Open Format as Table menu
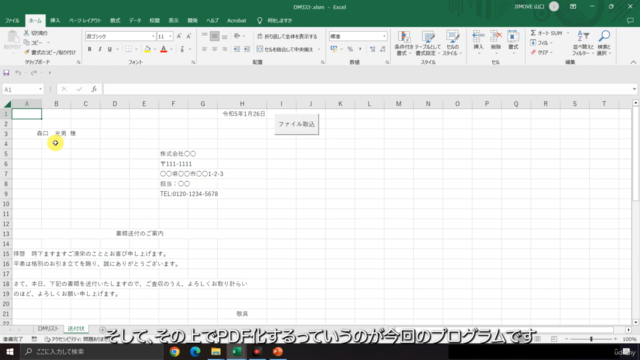This screenshot has width=640, height=360. coord(428,43)
